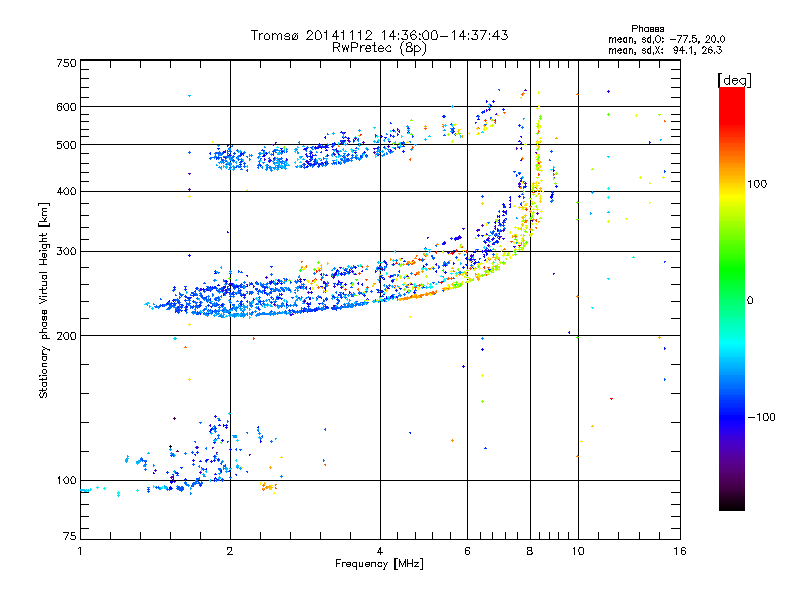Click y-axis tick label '750'

66,63
